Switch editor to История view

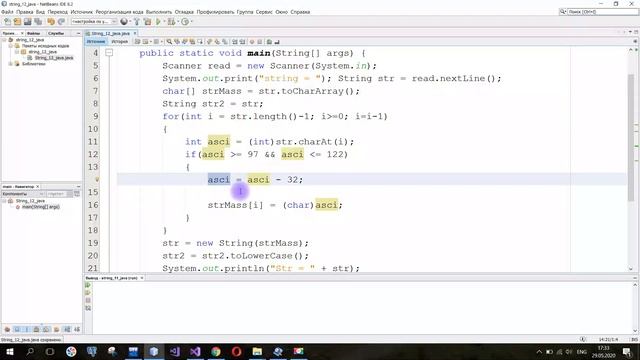pyautogui.click(x=120, y=42)
